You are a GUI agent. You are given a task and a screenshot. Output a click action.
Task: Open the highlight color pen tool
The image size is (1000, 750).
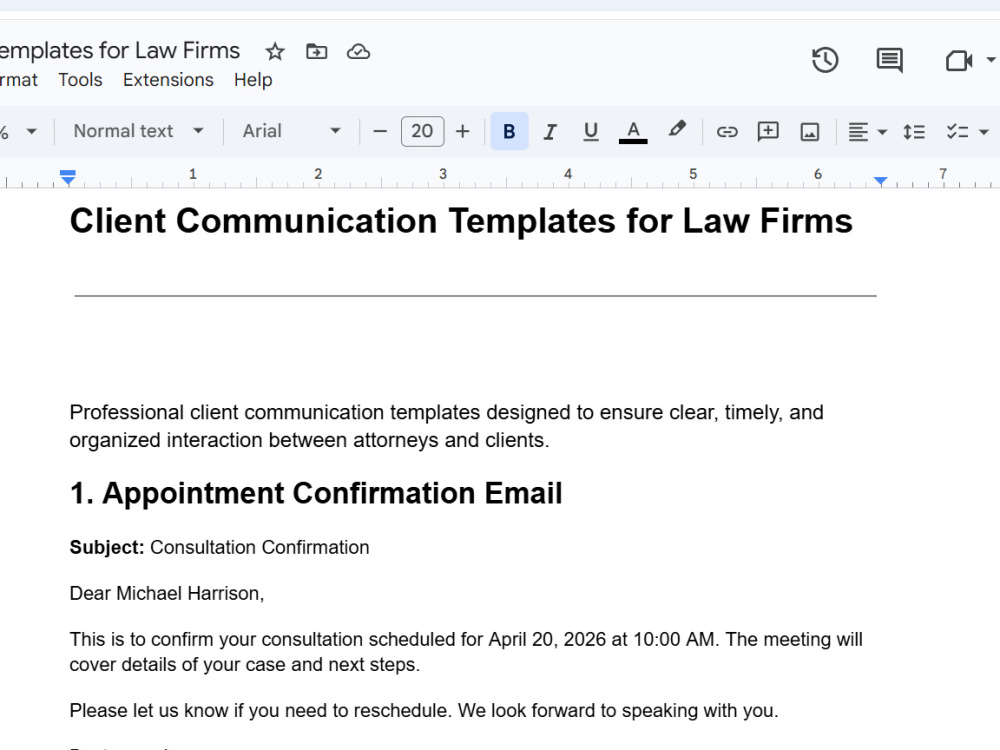point(677,130)
